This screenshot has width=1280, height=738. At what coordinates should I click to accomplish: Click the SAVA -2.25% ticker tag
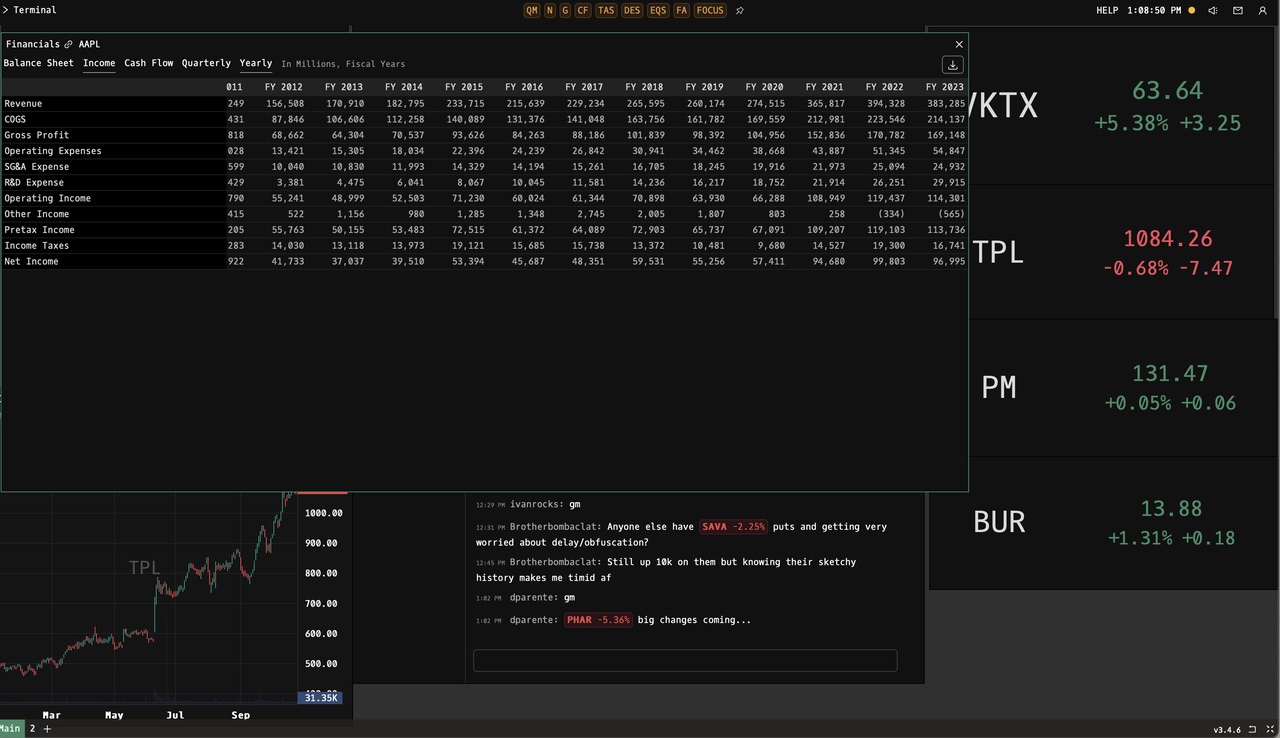tap(733, 526)
